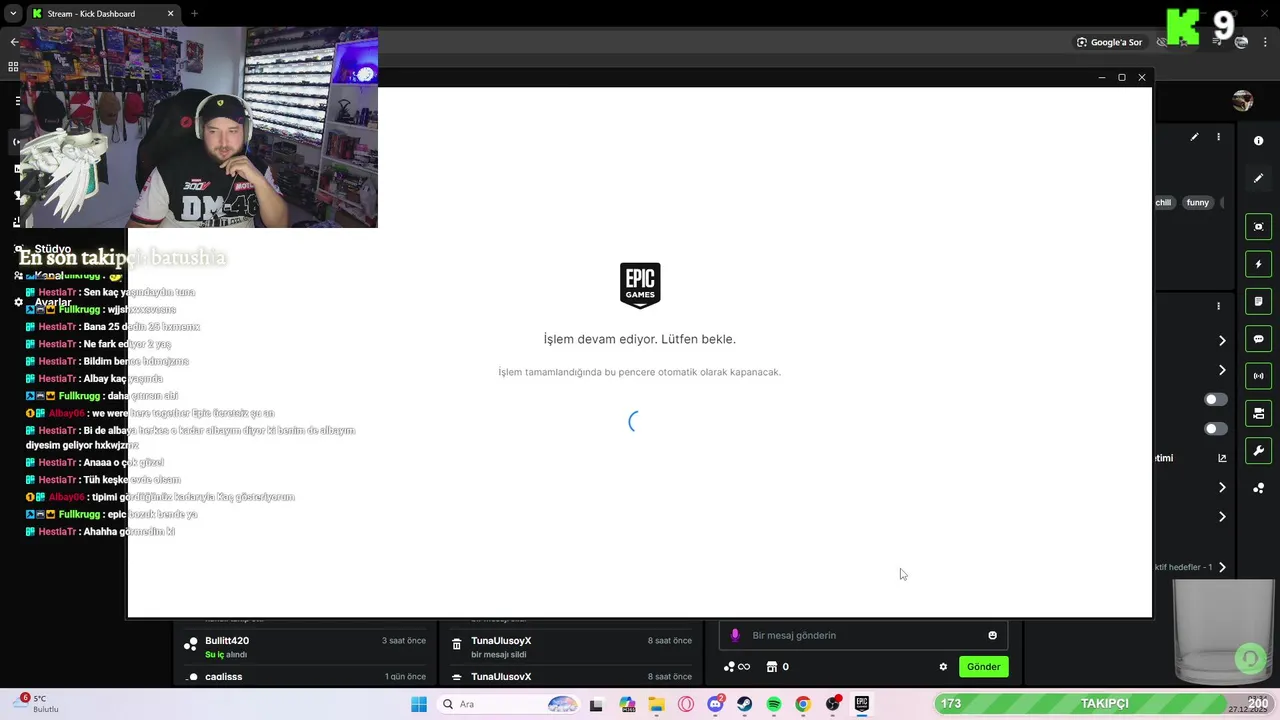The width and height of the screenshot is (1280, 720).
Task: Open the three-dot menu beside the stream info pencil
Action: click(1218, 137)
